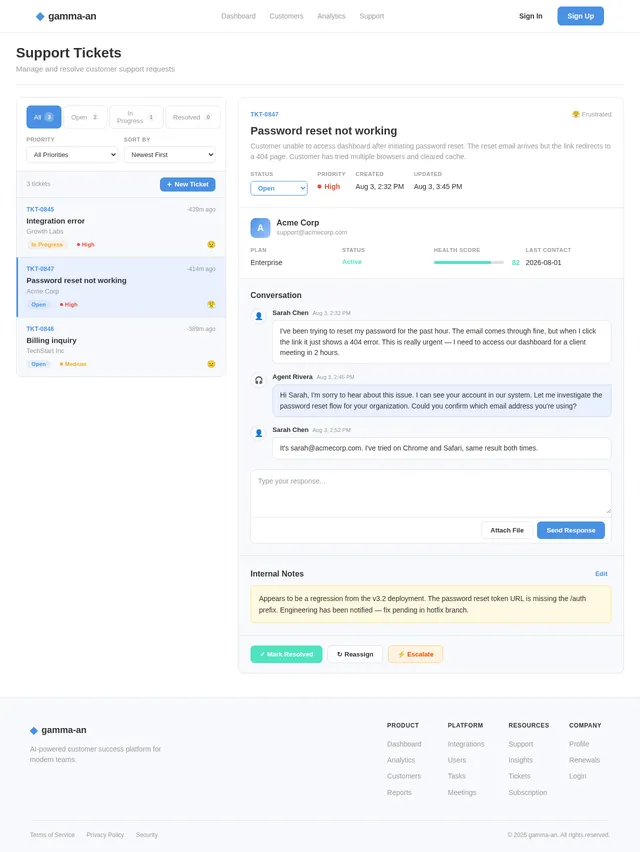This screenshot has height=852, width=640.
Task: Open footer Profile link
Action: 579,744
